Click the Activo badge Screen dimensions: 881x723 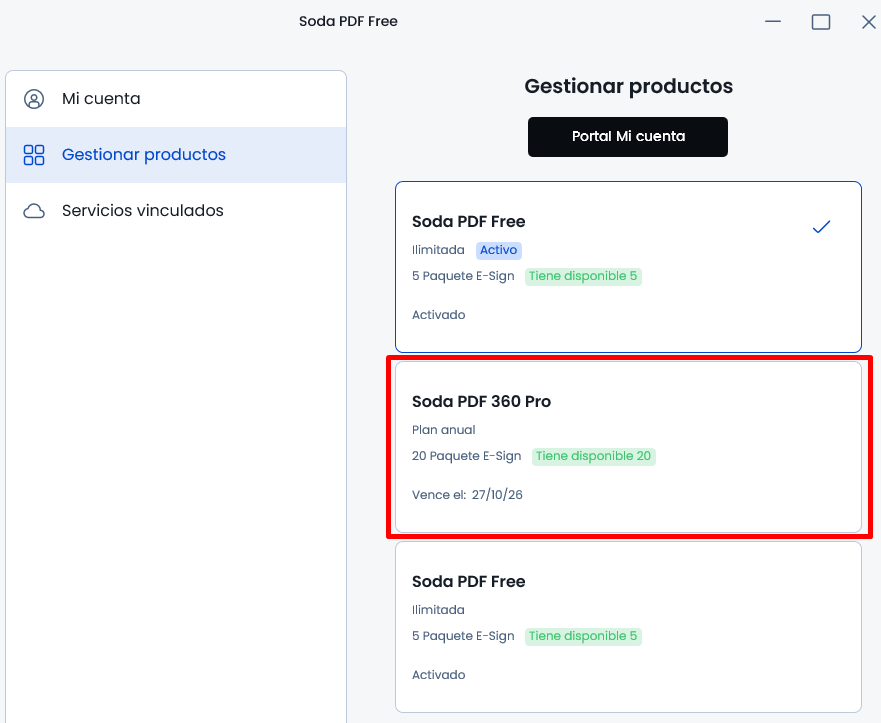498,250
